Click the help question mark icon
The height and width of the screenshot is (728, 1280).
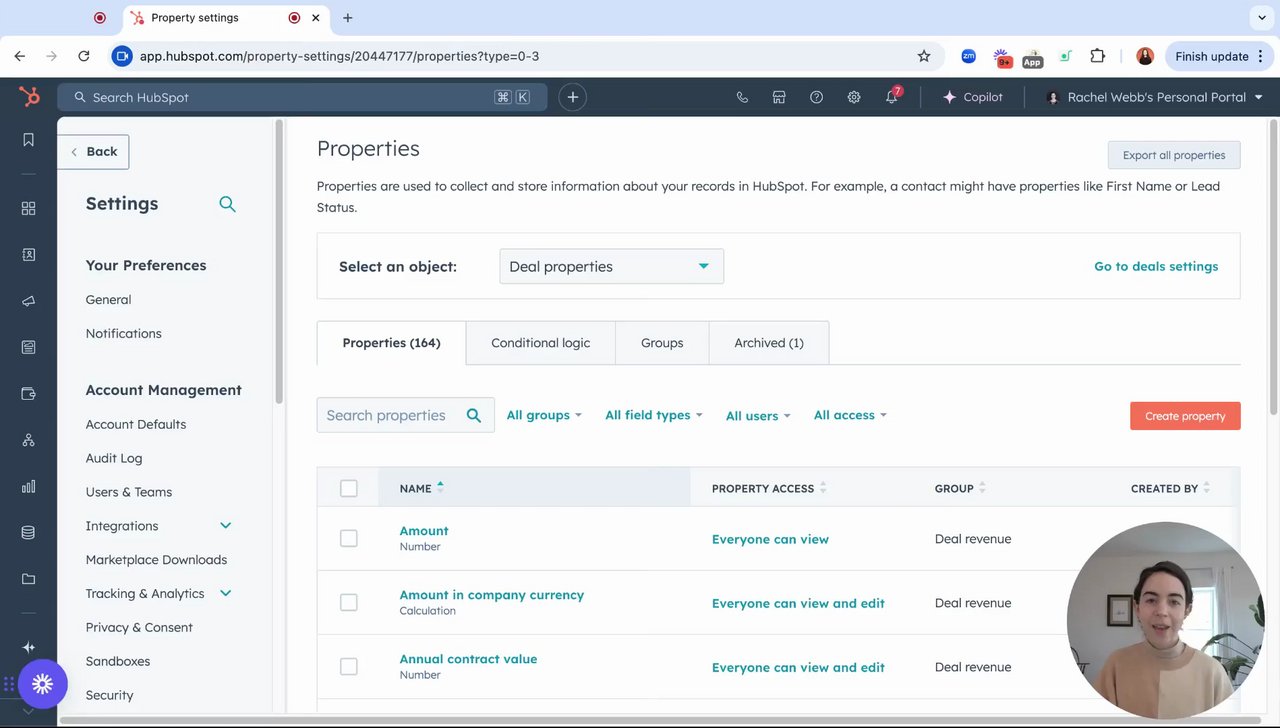pos(817,97)
